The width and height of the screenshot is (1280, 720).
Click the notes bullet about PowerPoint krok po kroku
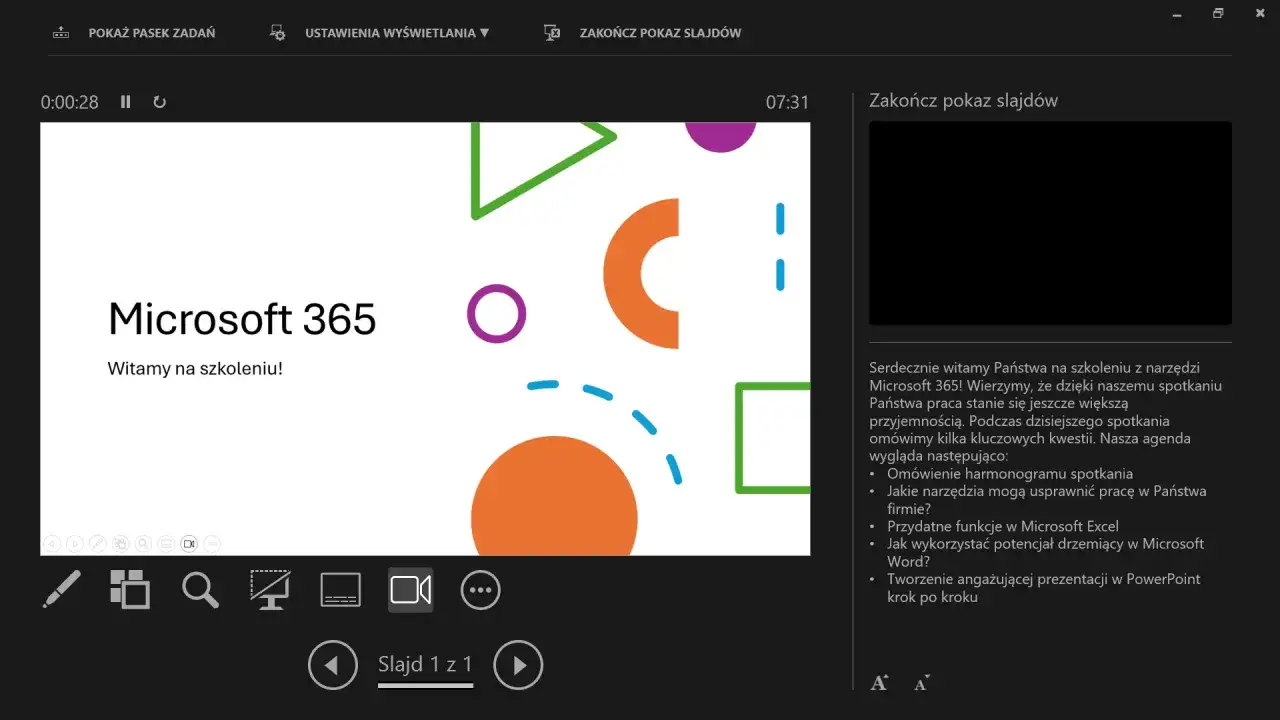click(1044, 588)
